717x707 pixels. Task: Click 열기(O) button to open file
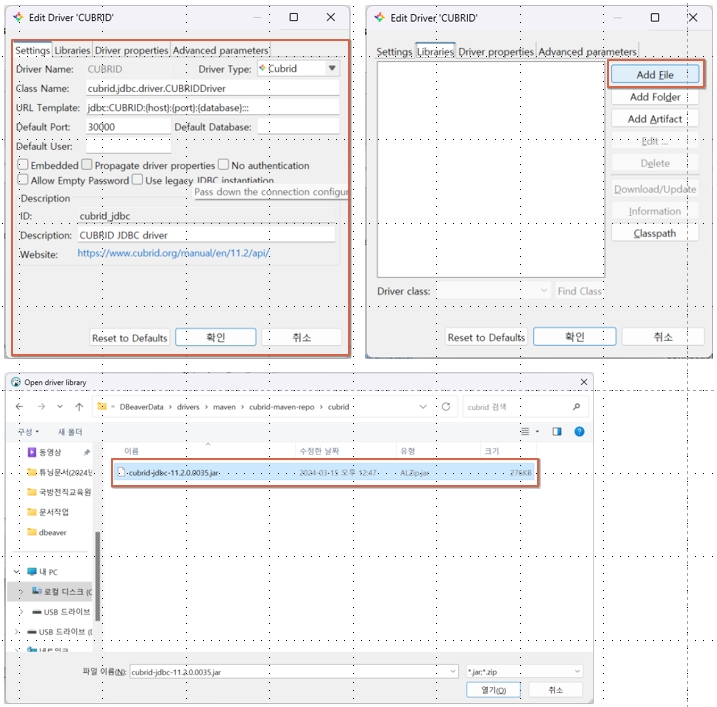[493, 690]
